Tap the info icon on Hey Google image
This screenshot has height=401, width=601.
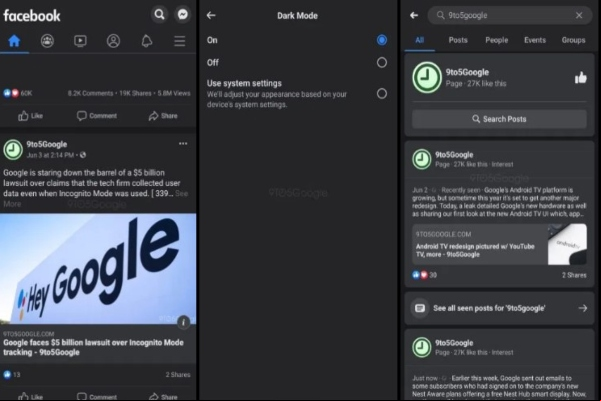click(183, 322)
